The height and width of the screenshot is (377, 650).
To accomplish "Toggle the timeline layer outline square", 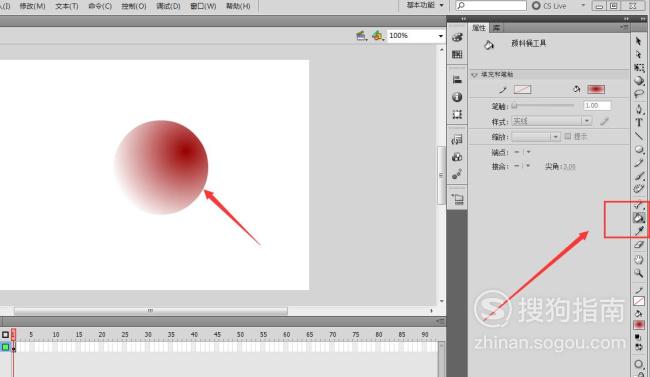I will (5, 335).
